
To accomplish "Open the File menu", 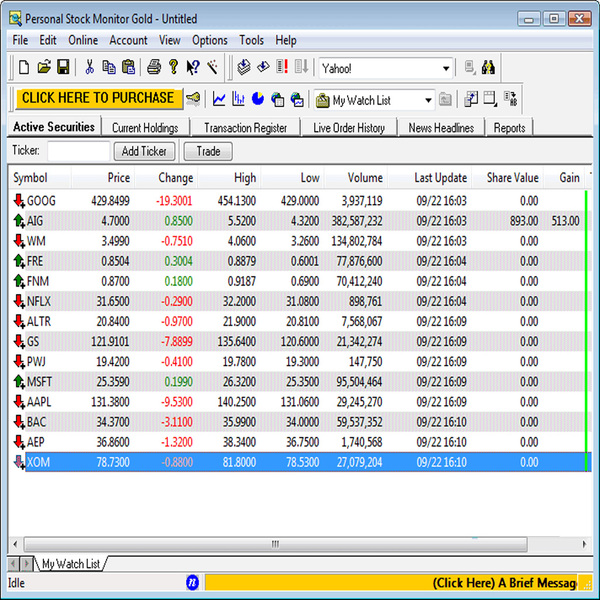I will click(x=20, y=40).
